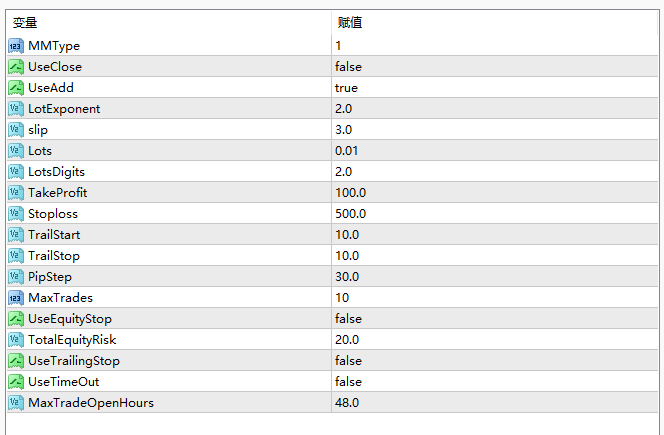Click the 变量 column header
The image size is (664, 435).
(25, 22)
